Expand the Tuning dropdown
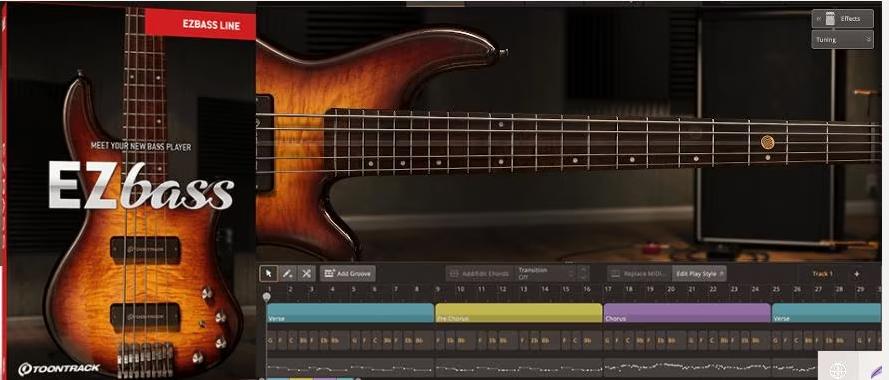This screenshot has width=889, height=380. point(843,39)
